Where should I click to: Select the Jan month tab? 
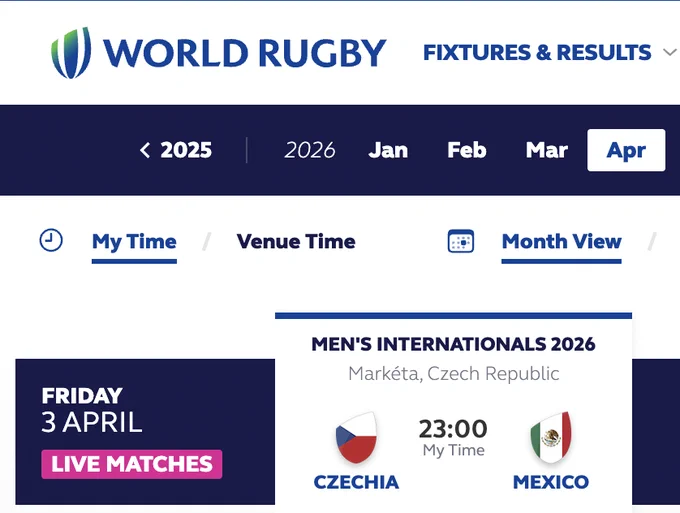point(388,150)
